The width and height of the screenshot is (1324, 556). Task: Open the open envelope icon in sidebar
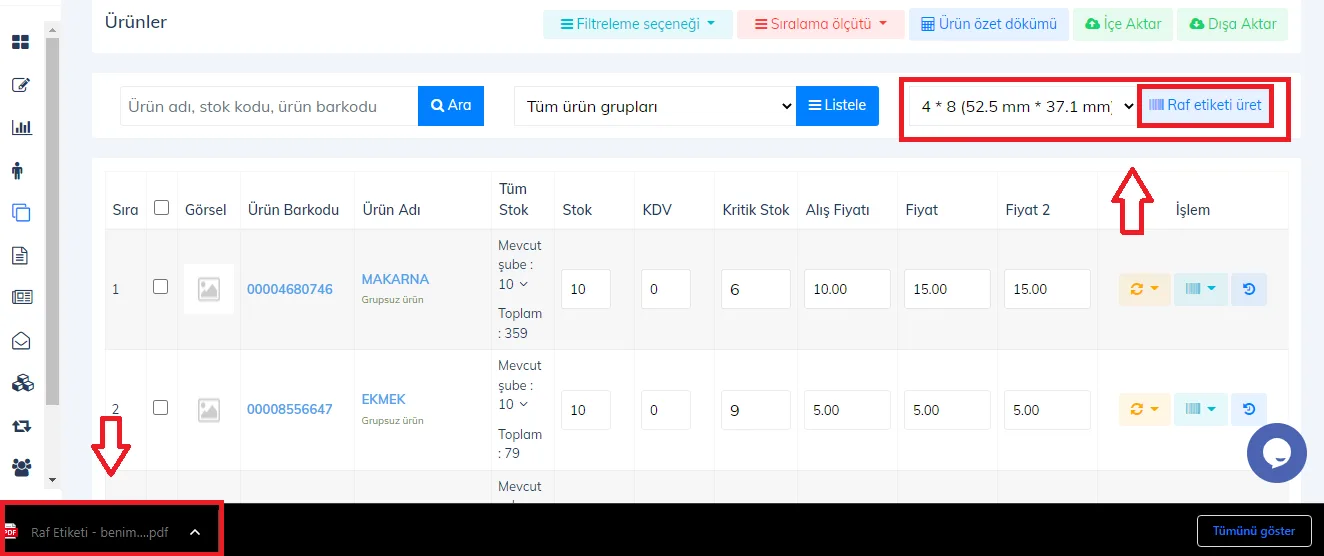pyautogui.click(x=20, y=341)
